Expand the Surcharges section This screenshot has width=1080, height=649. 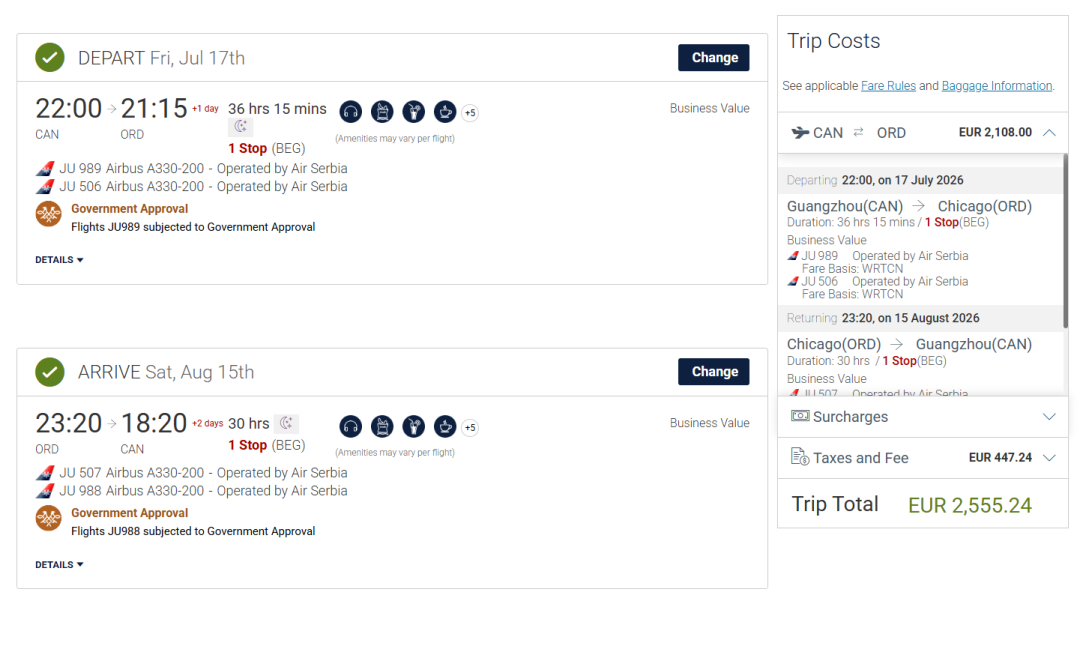(1048, 417)
